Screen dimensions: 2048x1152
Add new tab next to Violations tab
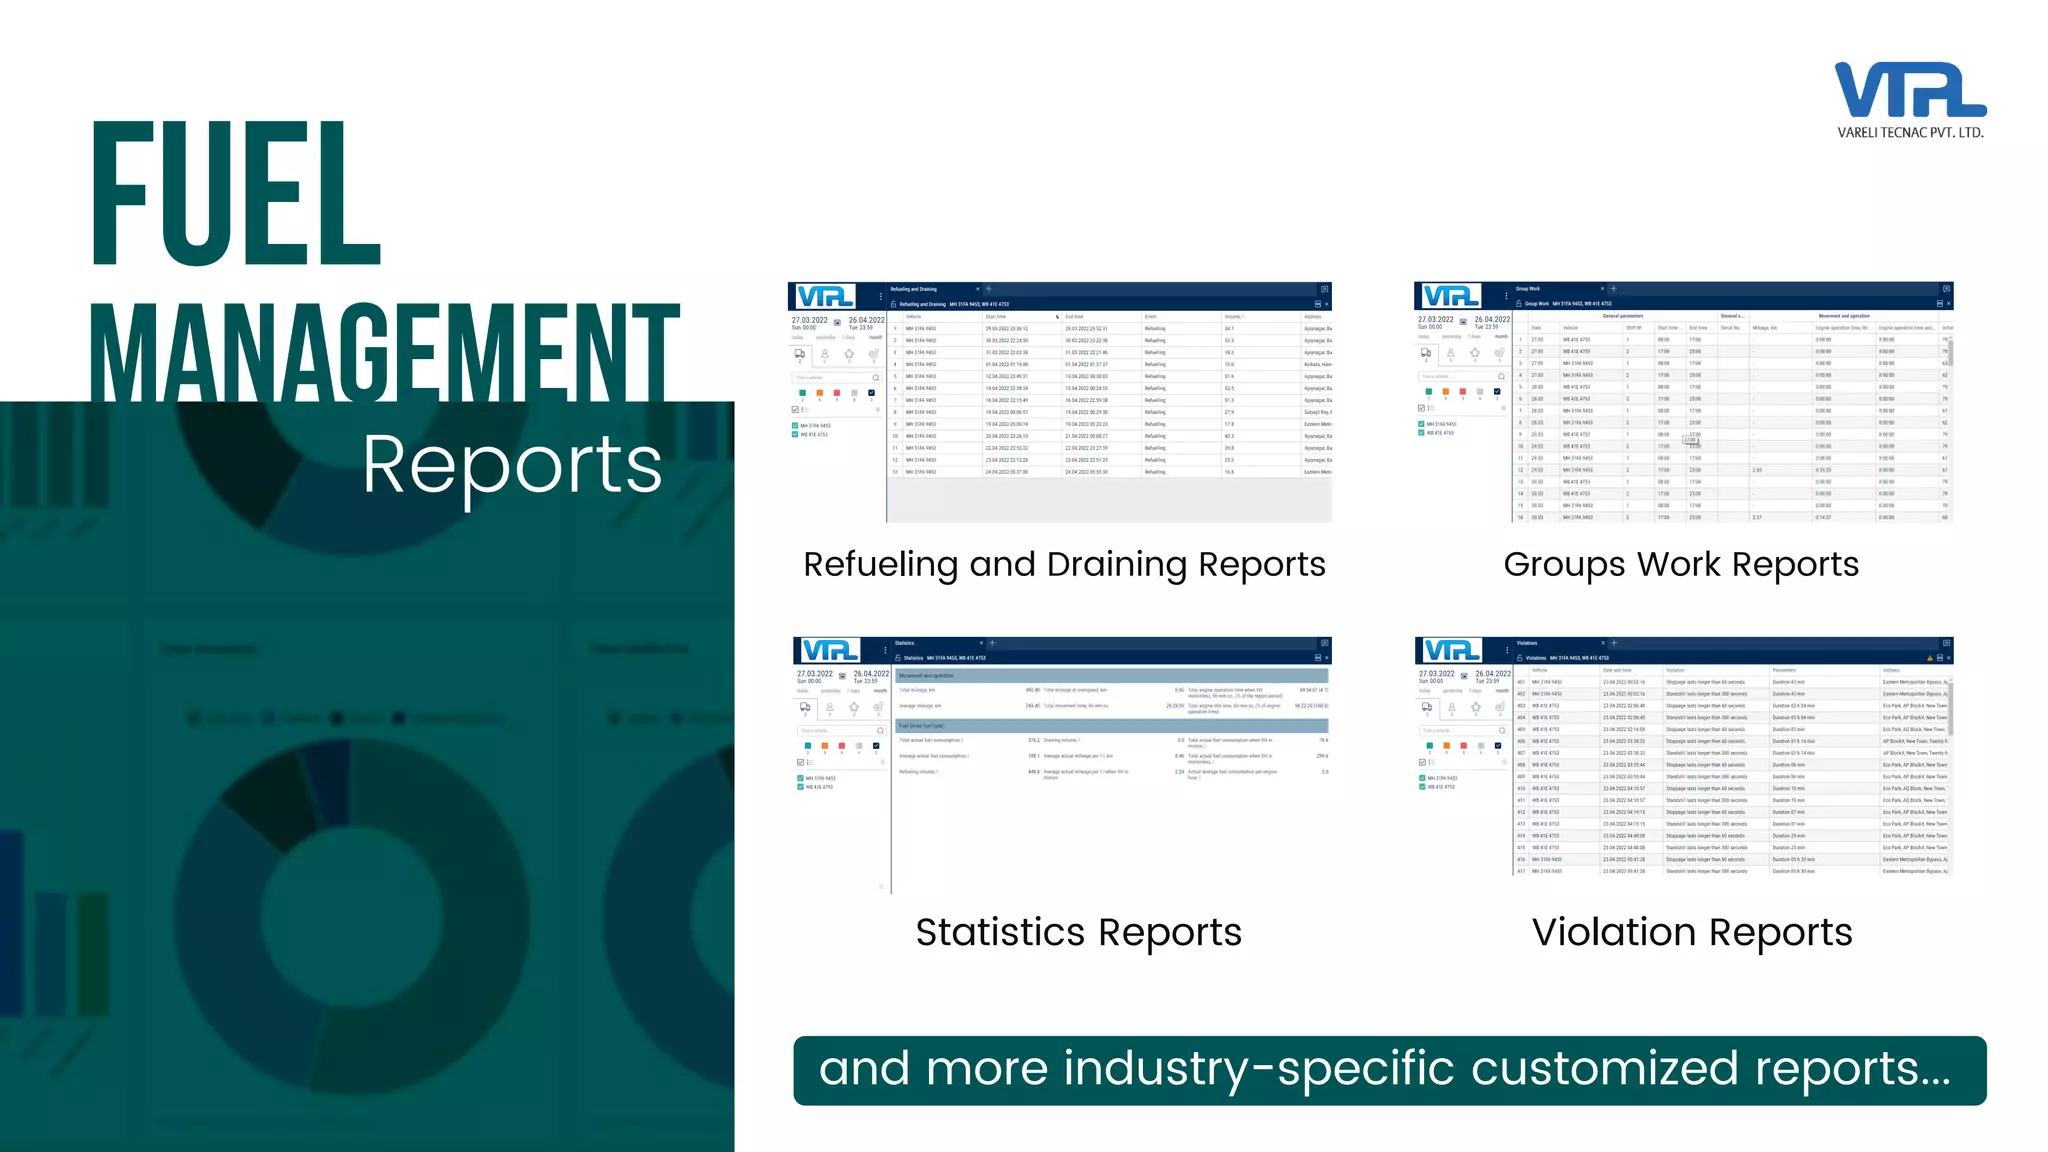[1613, 643]
